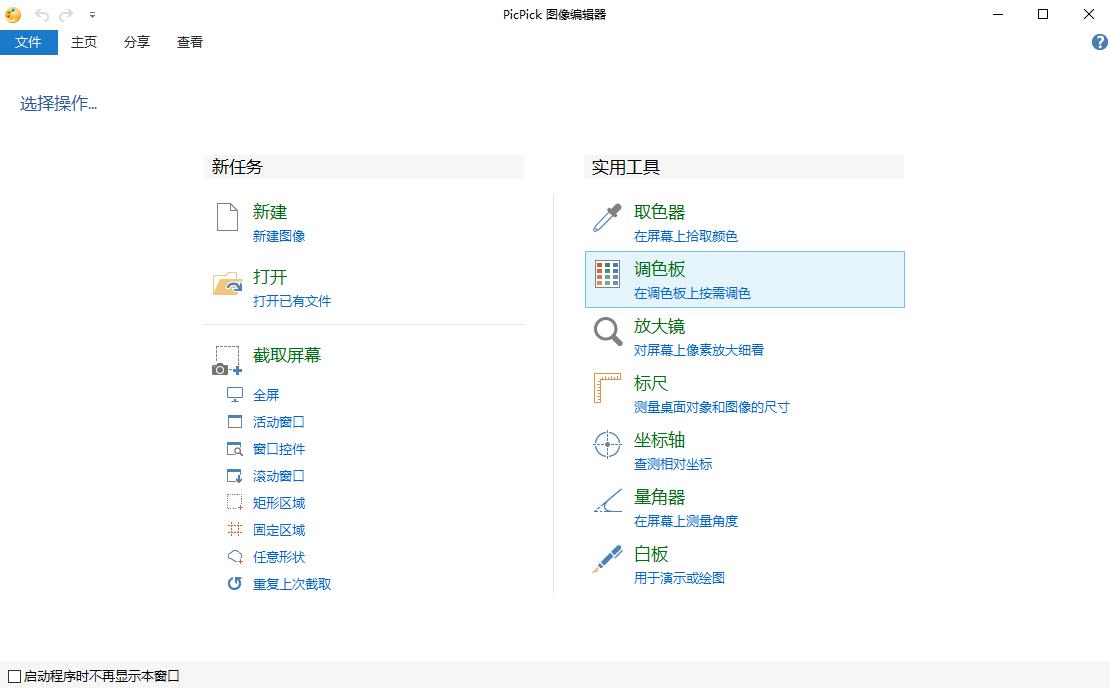Image resolution: width=1110 pixels, height=688 pixels.
Task: Open the 分享 menu
Action: (136, 42)
